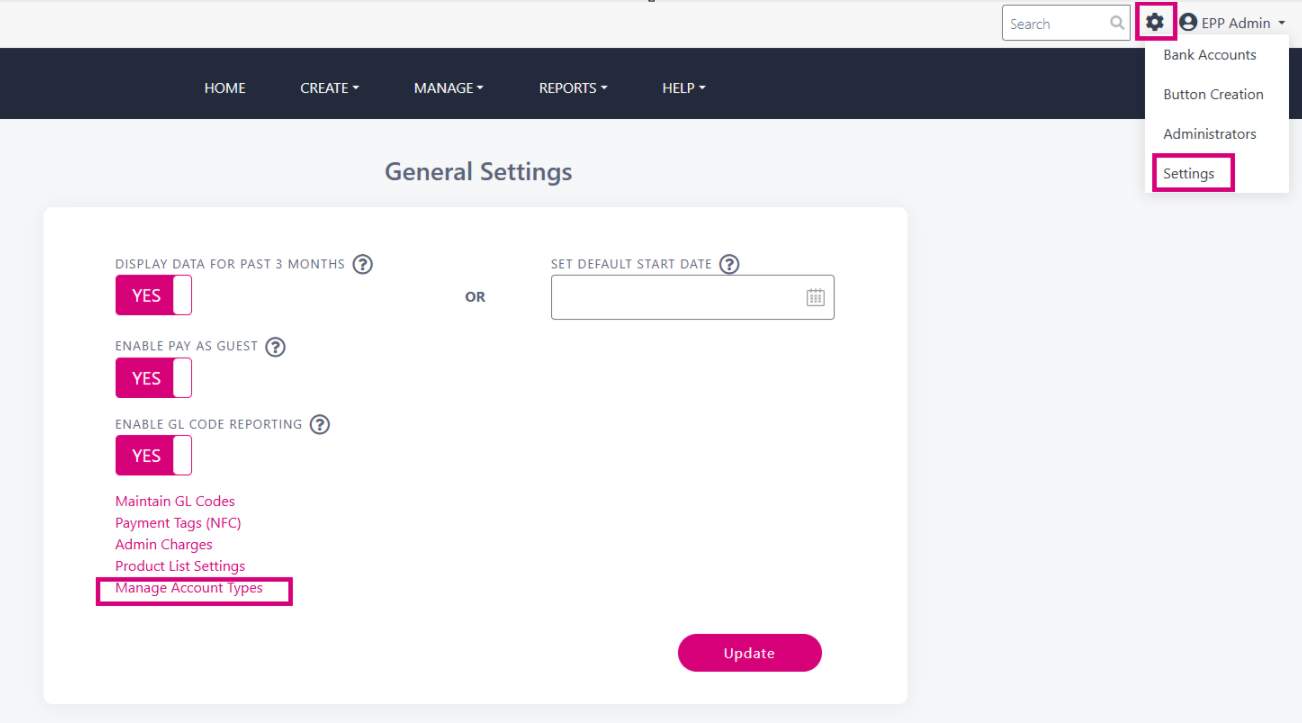Select Settings from the gear menu
This screenshot has height=723, width=1302.
point(1189,173)
